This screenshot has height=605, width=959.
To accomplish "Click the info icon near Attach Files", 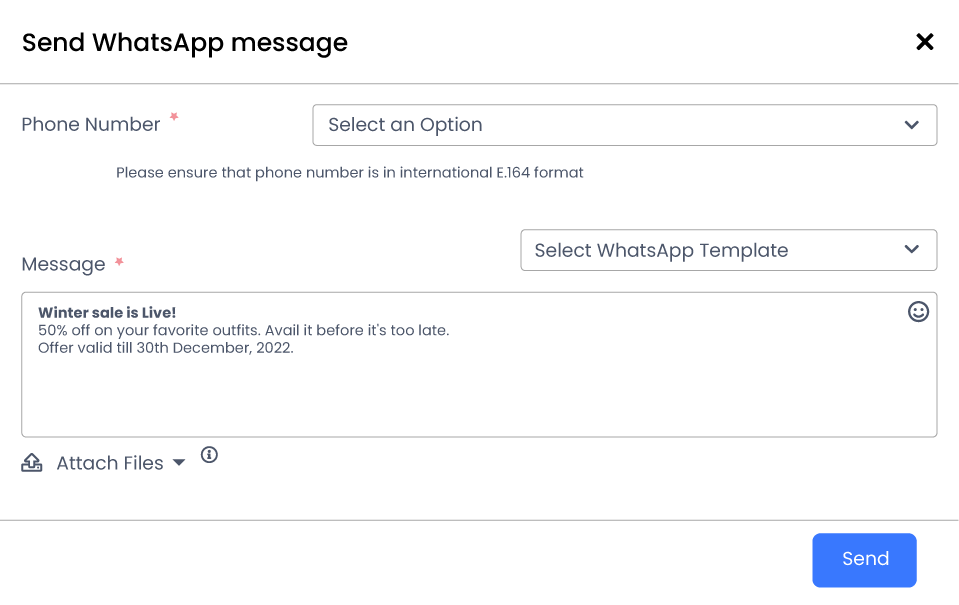I will [209, 455].
